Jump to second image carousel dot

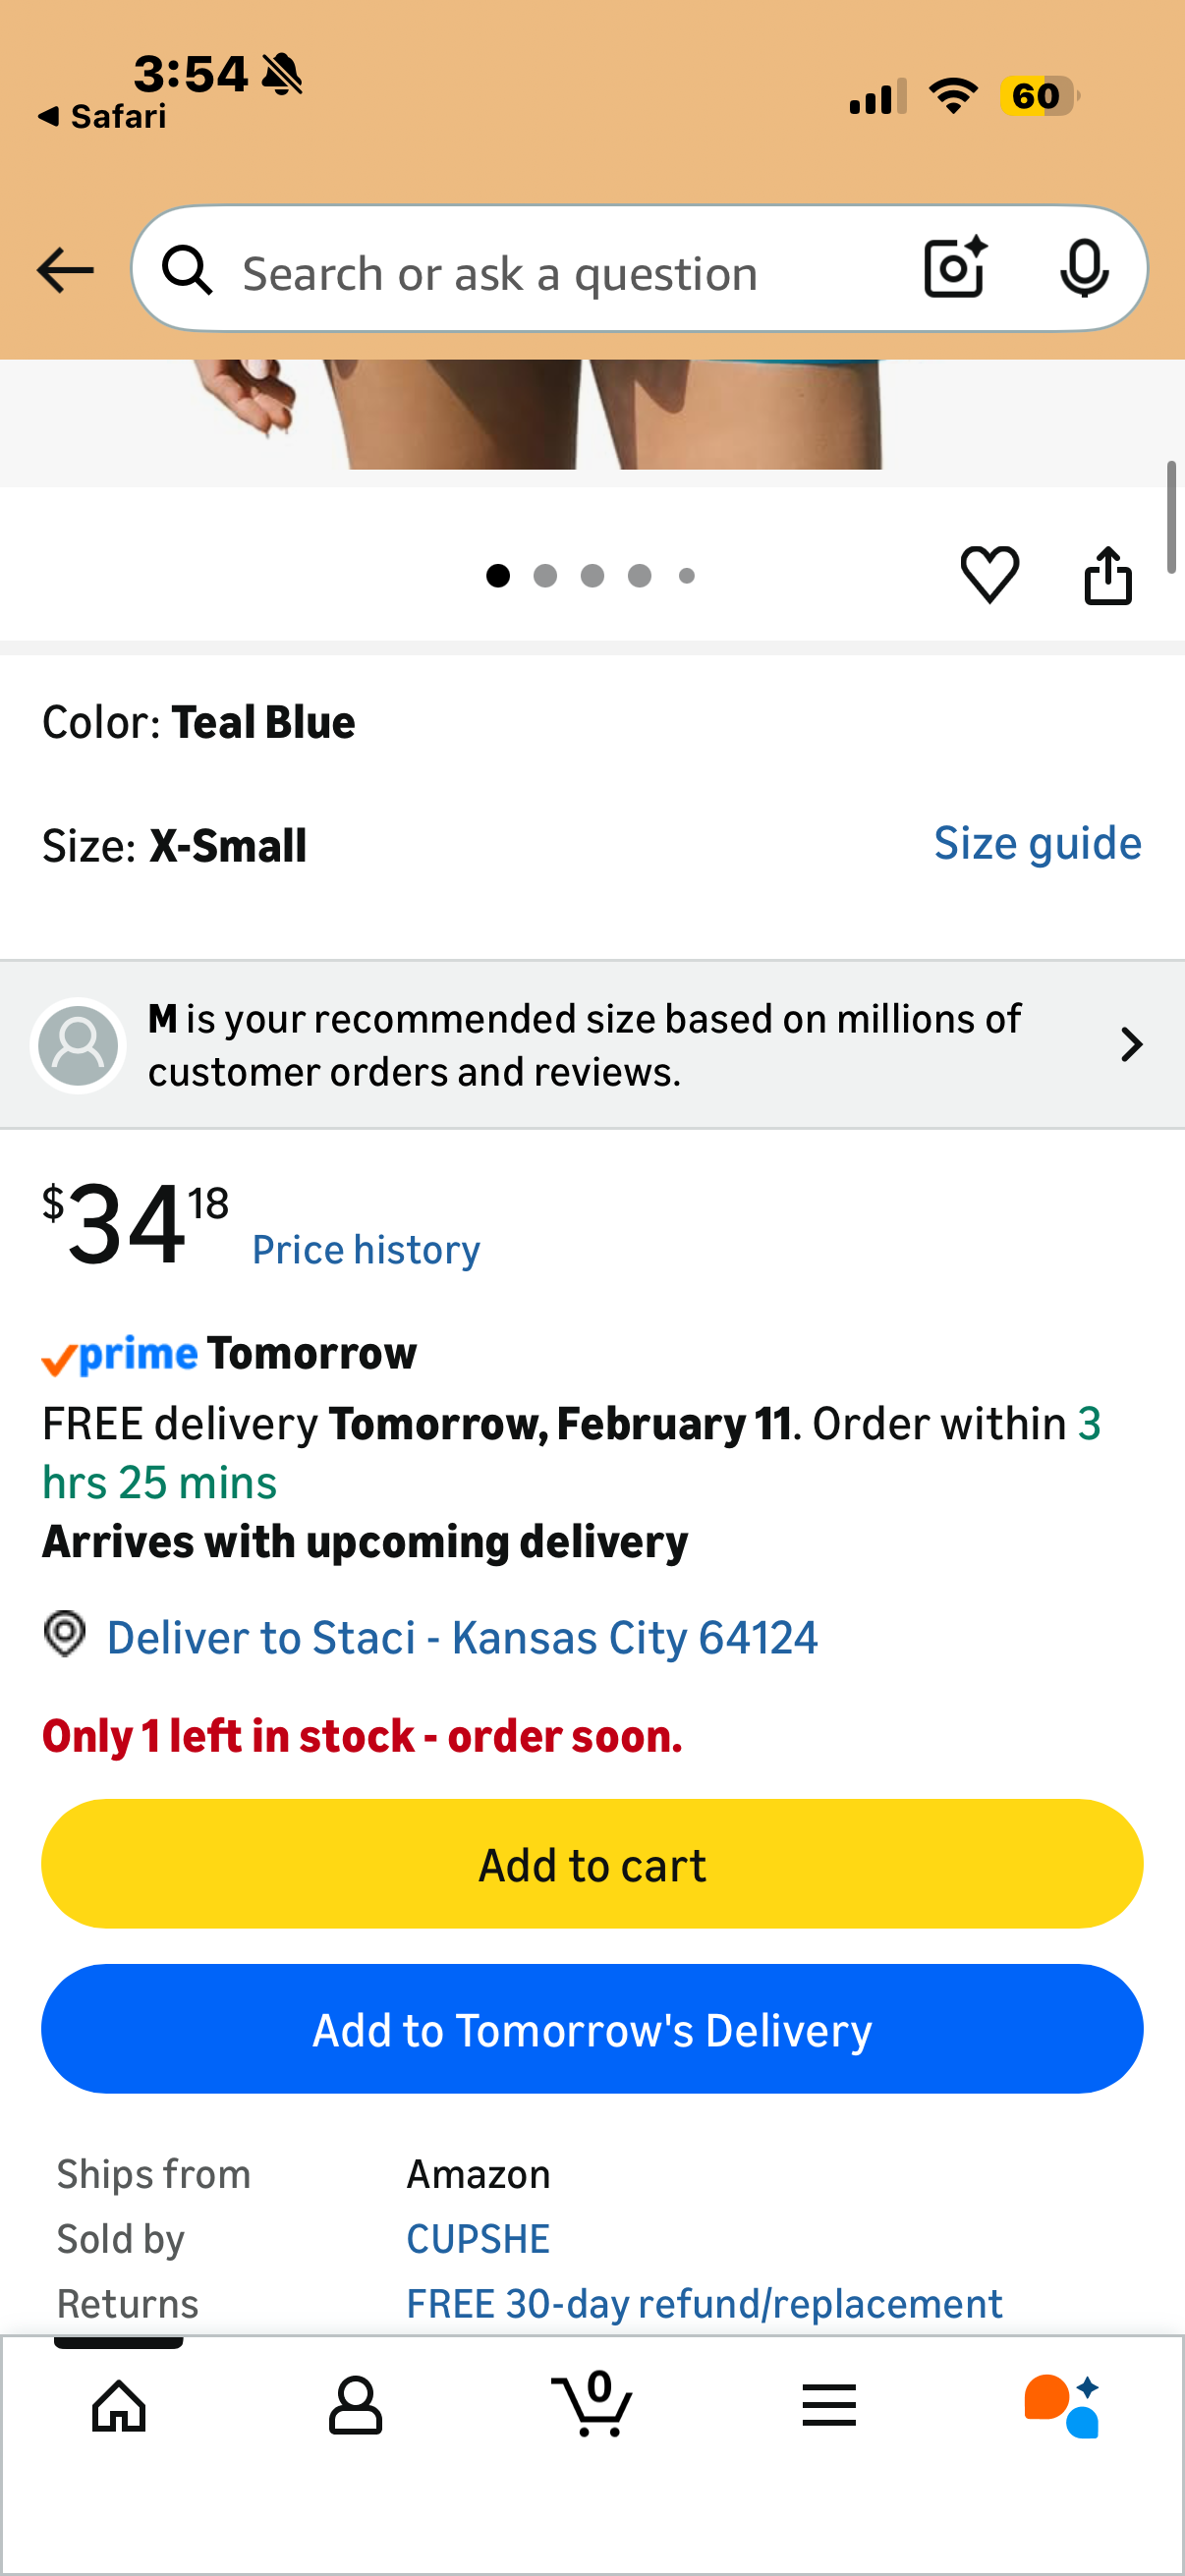(x=545, y=576)
